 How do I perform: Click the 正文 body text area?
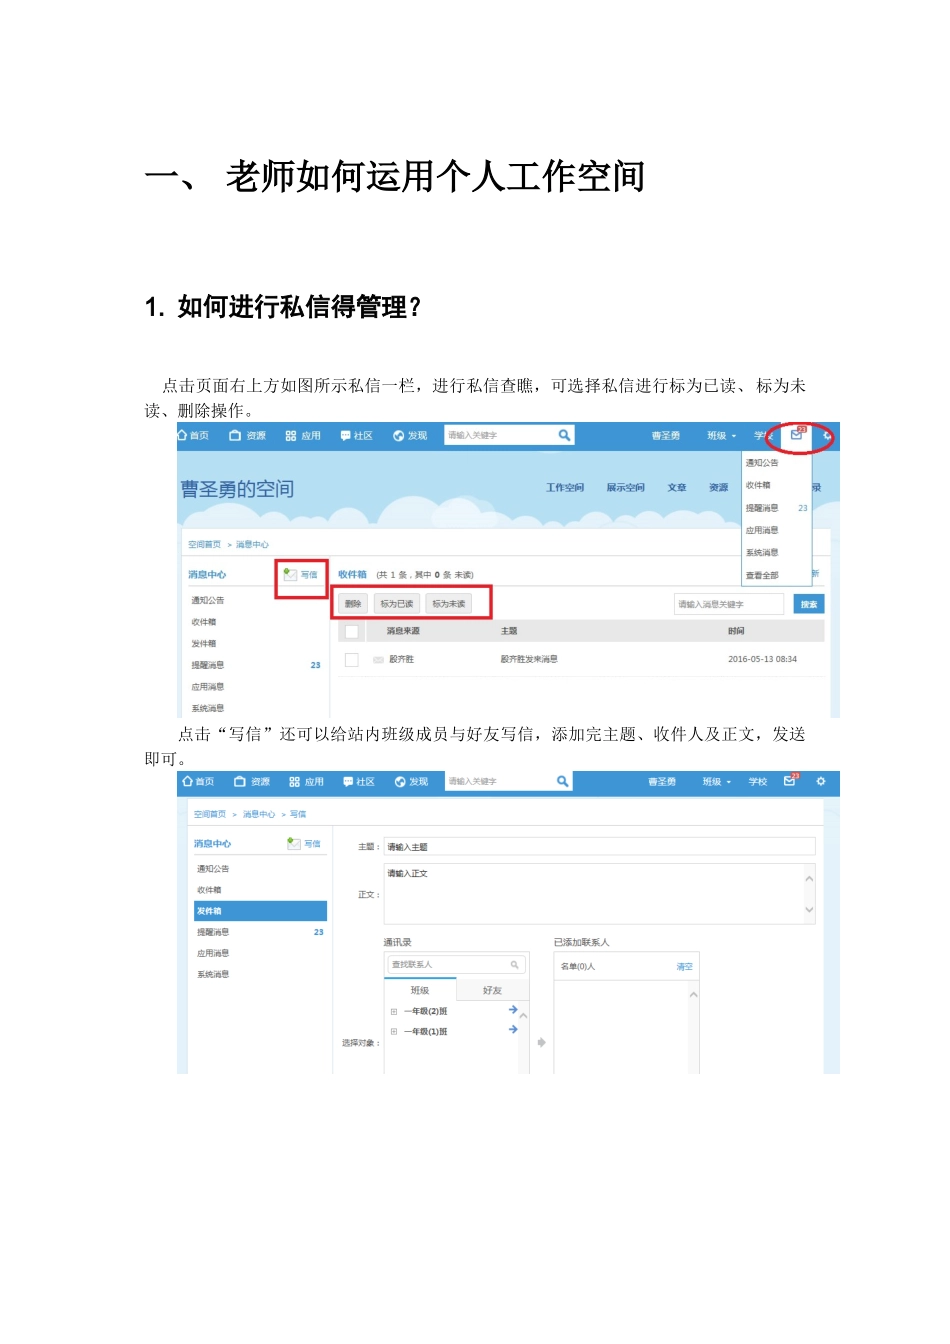(600, 894)
